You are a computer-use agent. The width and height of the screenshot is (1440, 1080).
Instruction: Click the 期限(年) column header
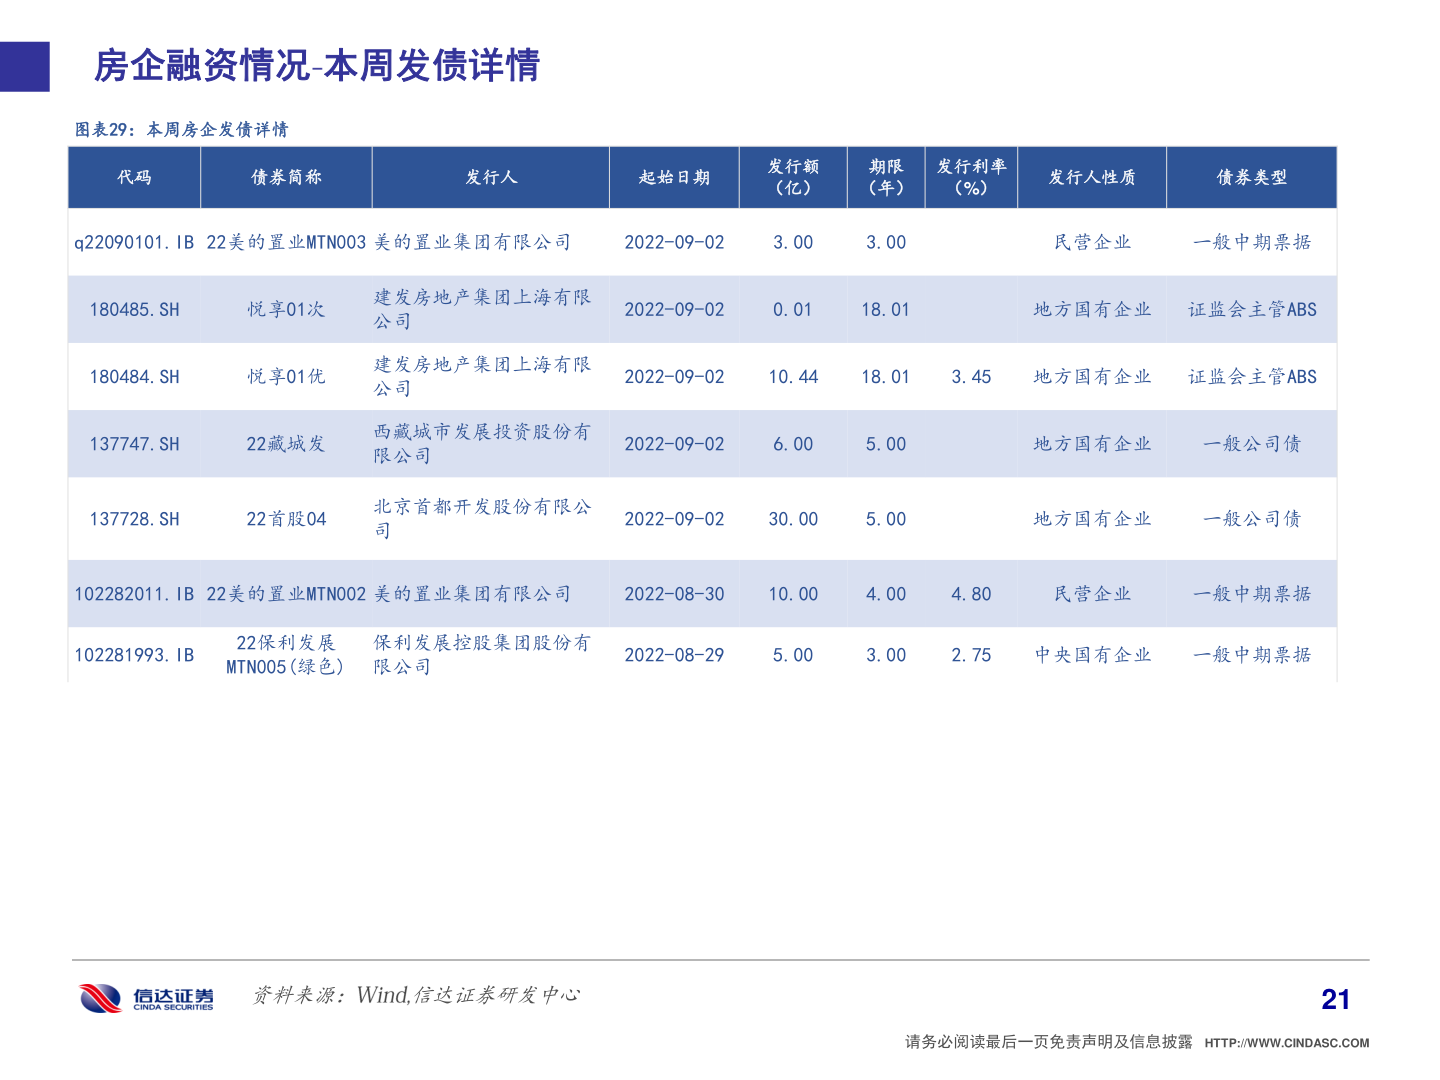click(x=886, y=177)
